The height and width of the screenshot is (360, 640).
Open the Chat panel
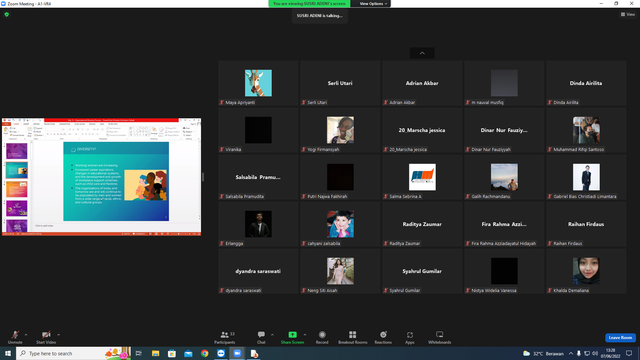pos(261,338)
